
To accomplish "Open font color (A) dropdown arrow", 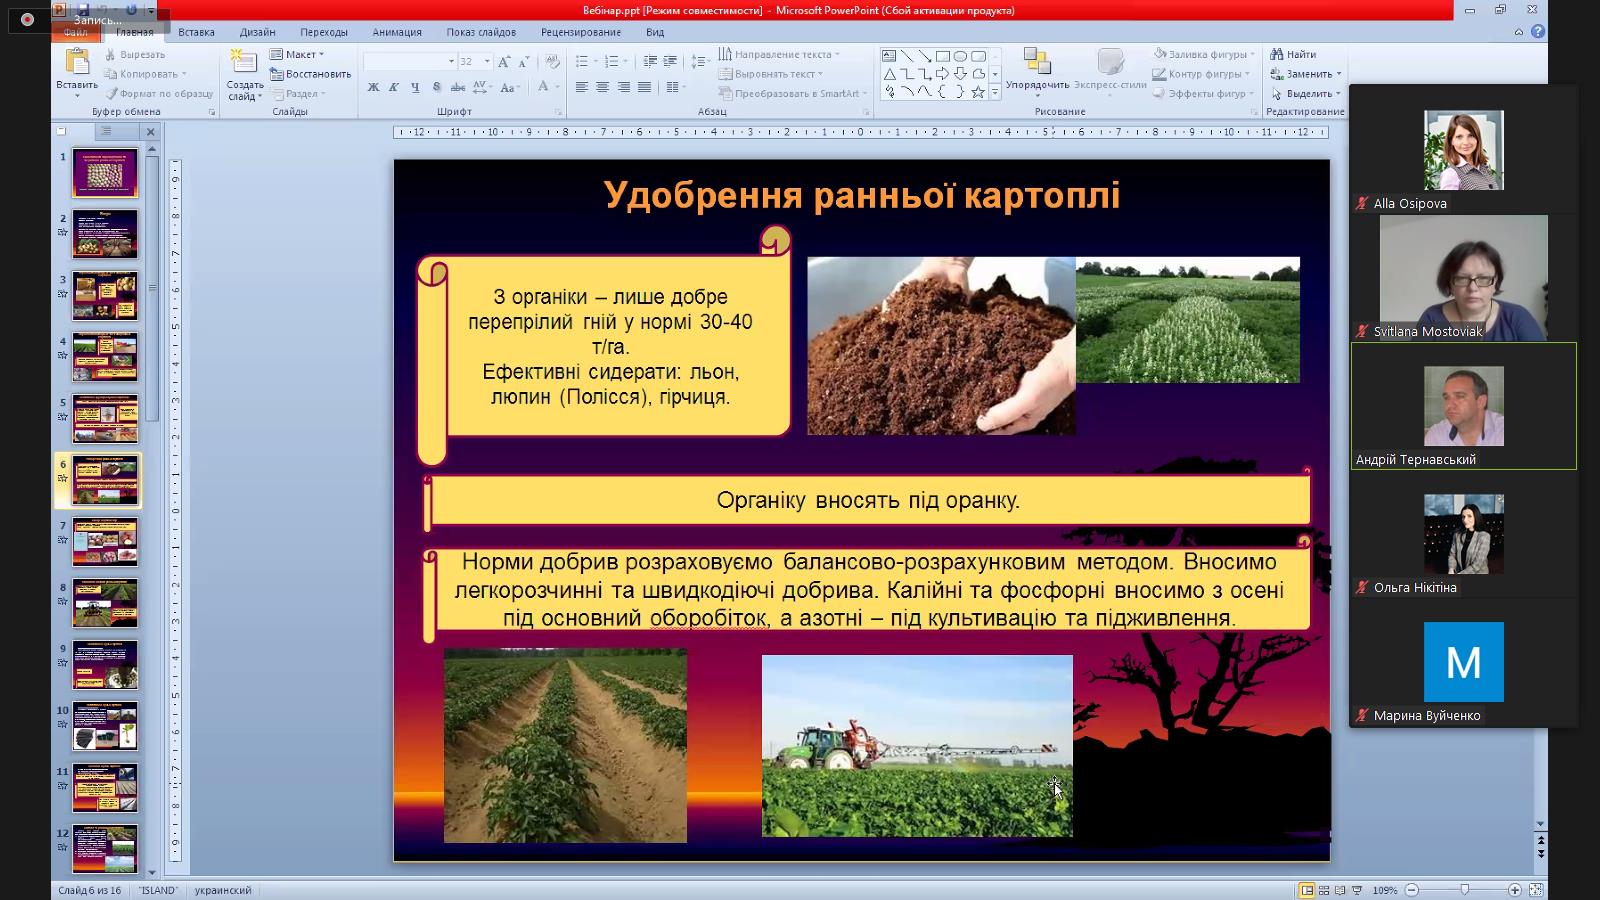I will coord(557,88).
